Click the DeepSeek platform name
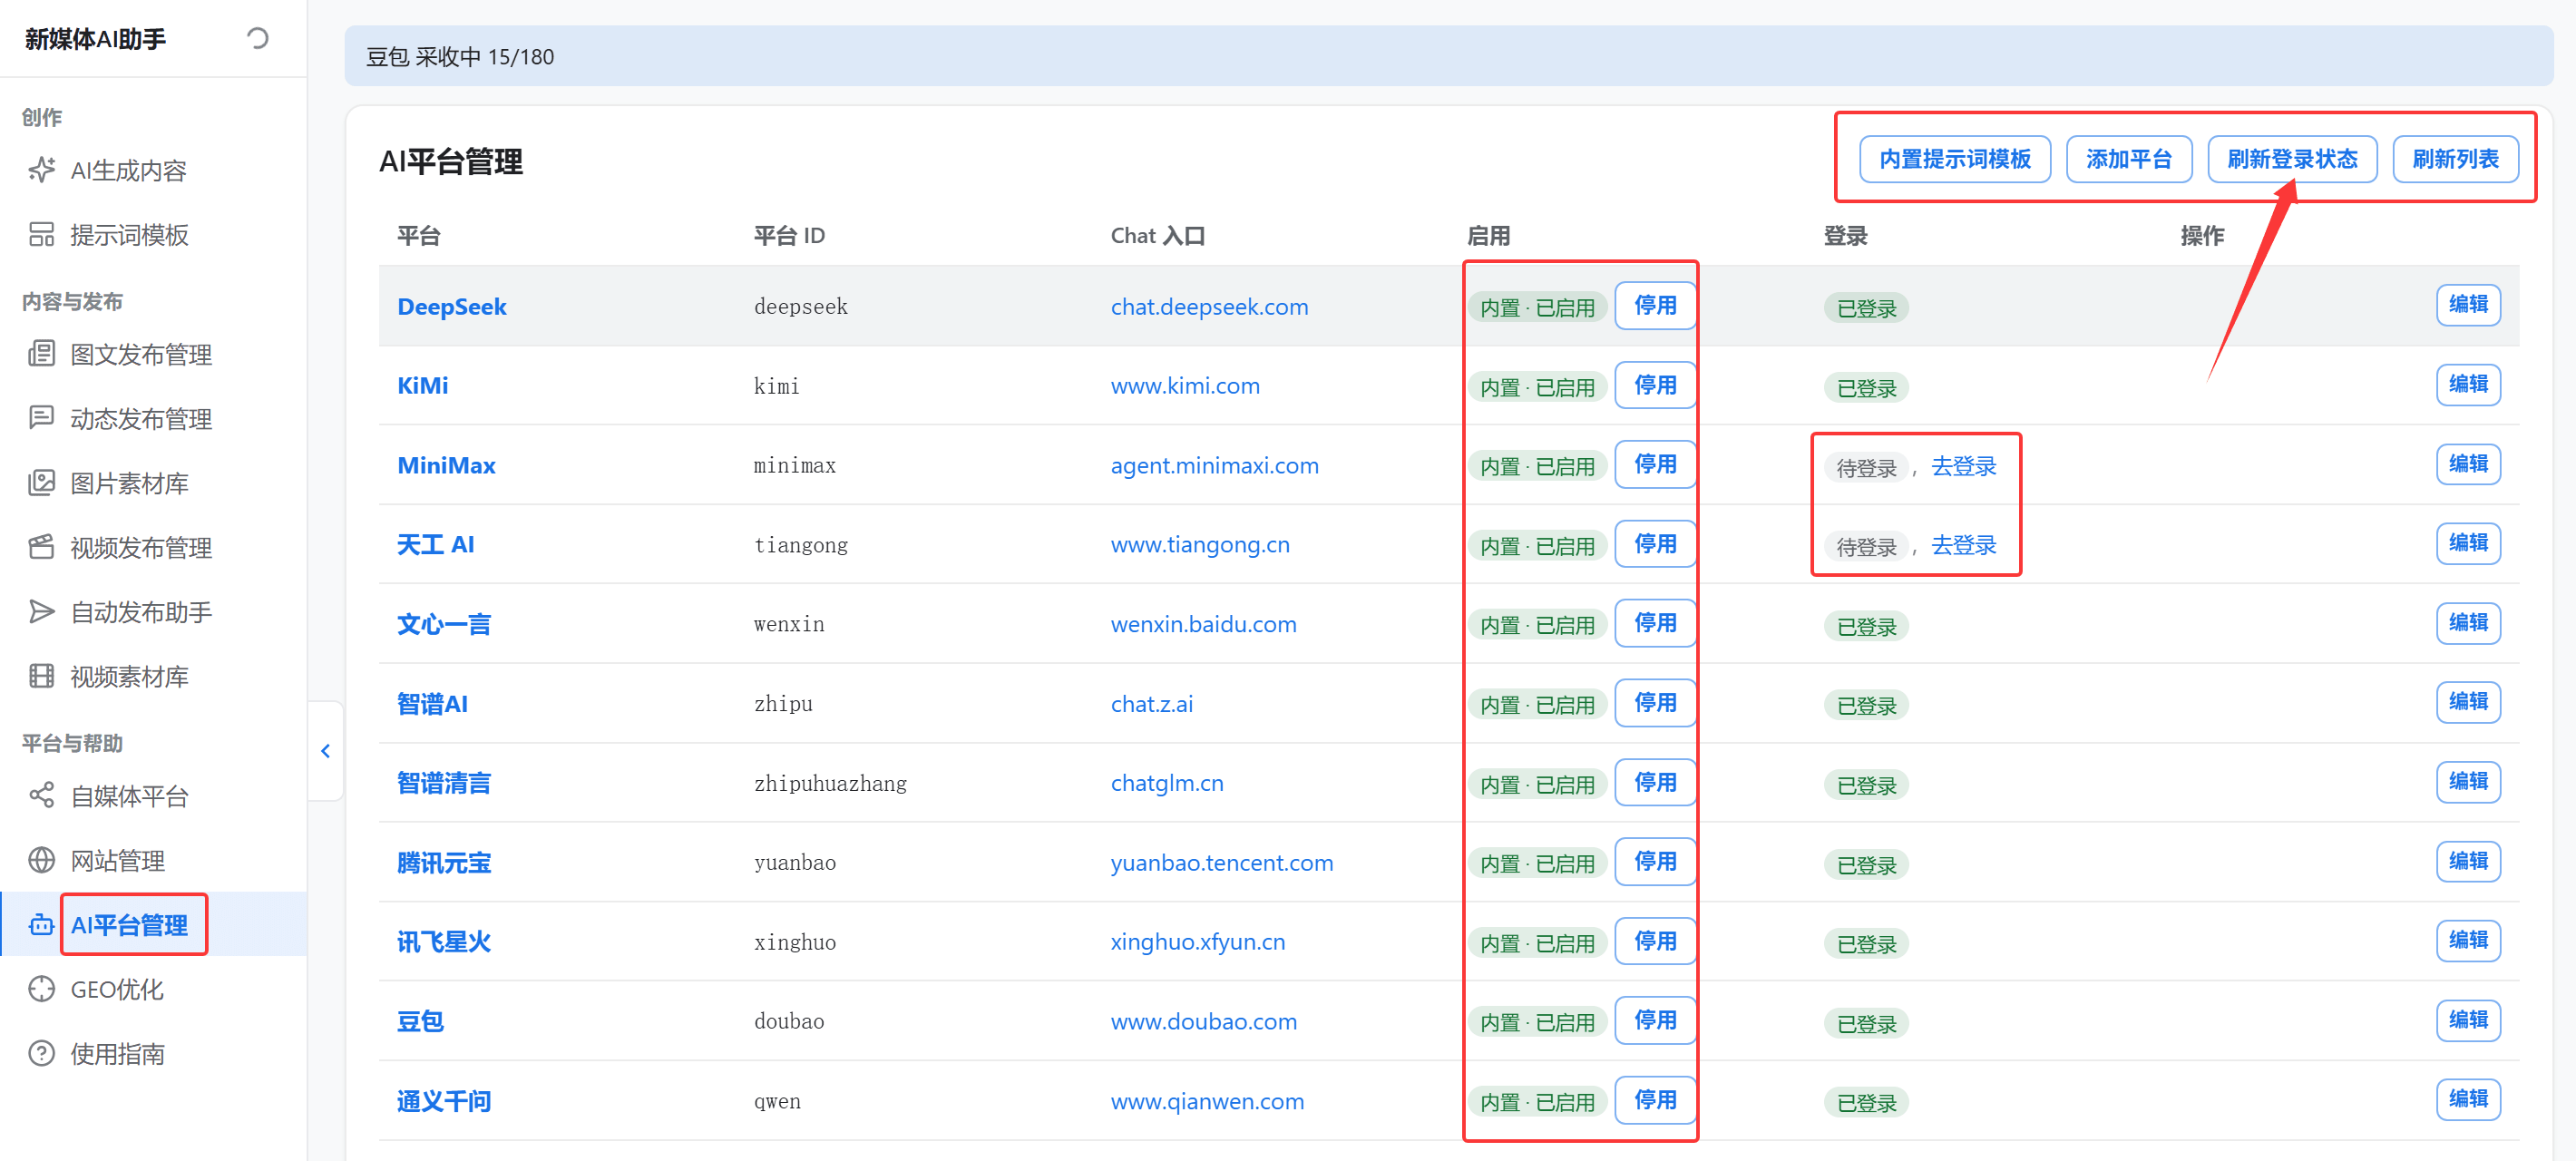 click(x=452, y=307)
